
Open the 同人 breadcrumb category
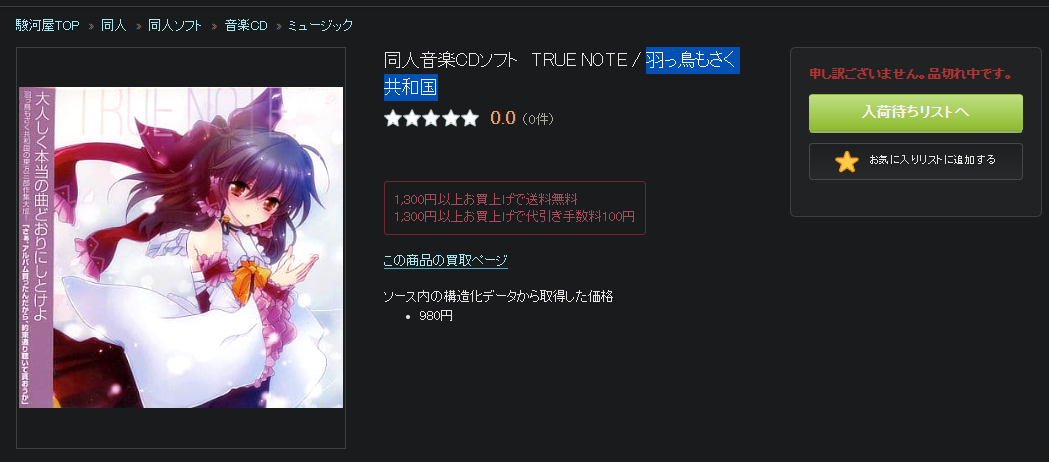(114, 25)
